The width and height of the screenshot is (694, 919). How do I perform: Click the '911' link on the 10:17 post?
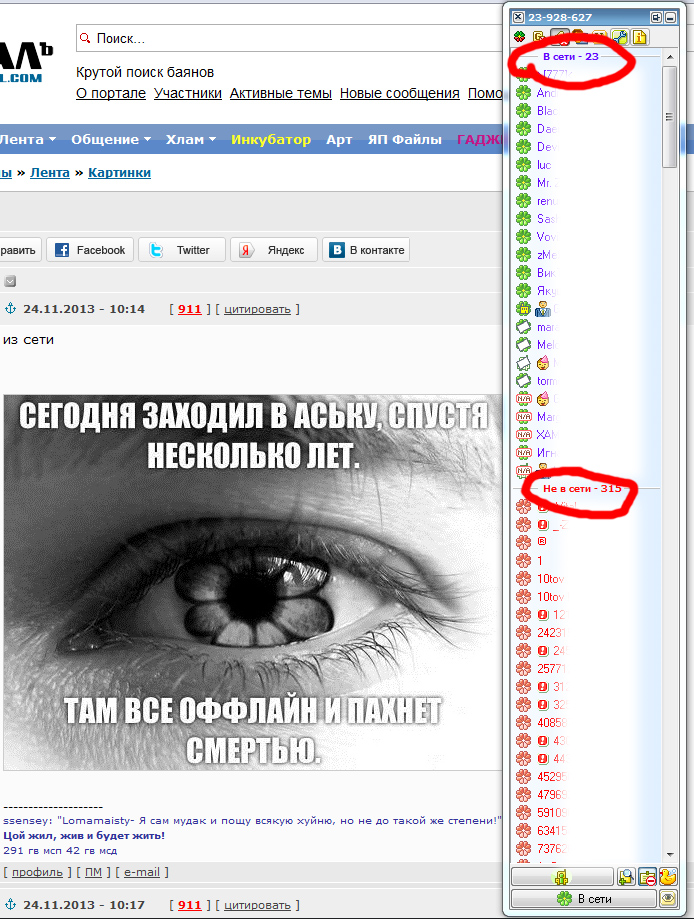[x=189, y=905]
